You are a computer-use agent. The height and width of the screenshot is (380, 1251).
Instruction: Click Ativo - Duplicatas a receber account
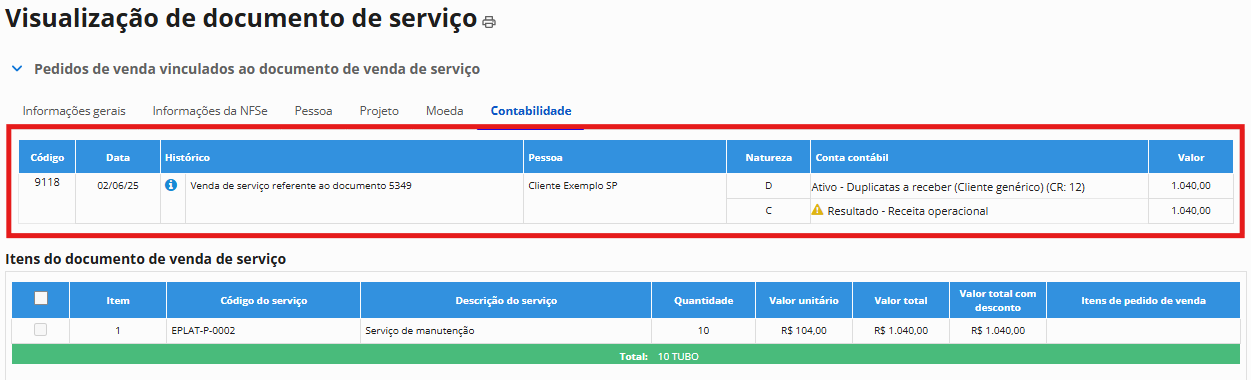(x=948, y=187)
